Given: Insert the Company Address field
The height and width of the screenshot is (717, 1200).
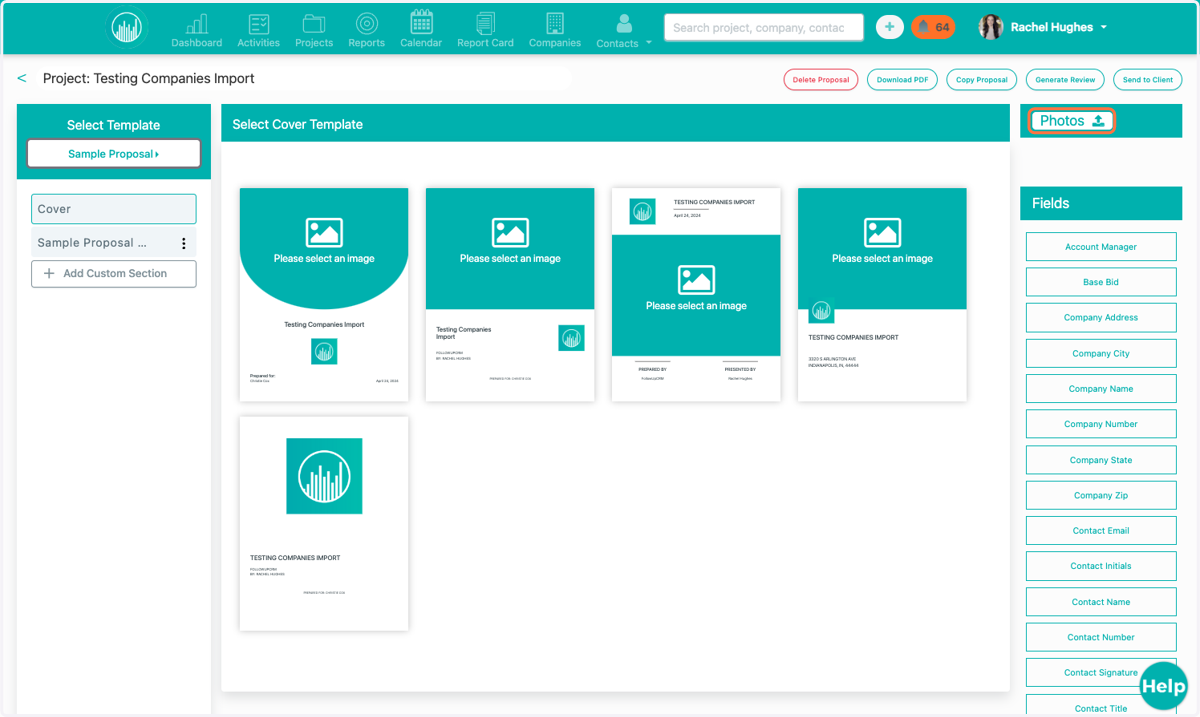Looking at the screenshot, I should click(1101, 318).
